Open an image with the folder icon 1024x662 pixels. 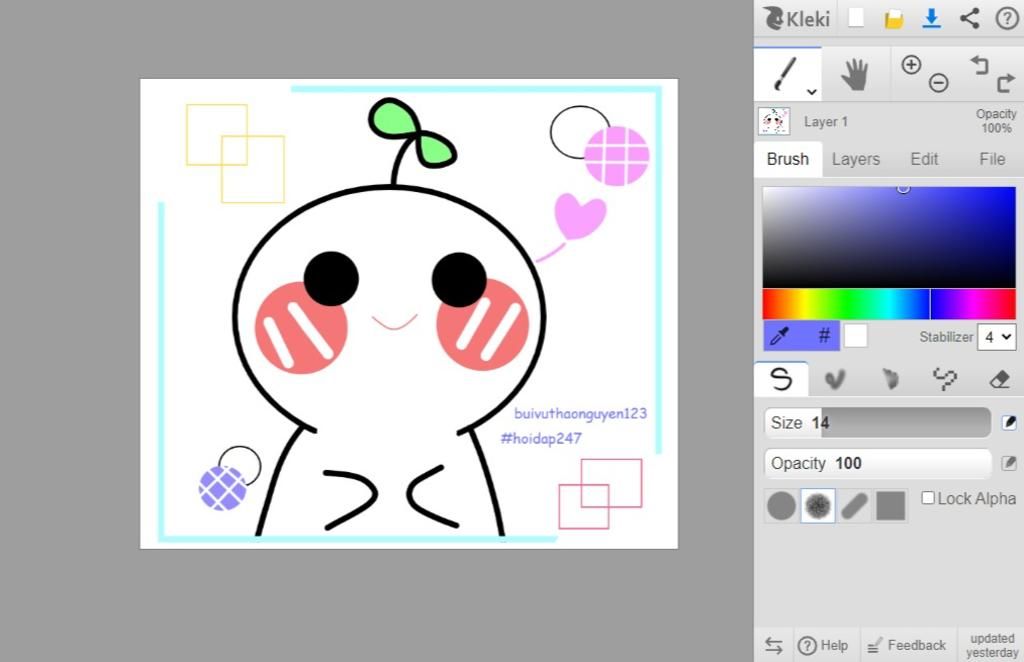[x=893, y=19]
